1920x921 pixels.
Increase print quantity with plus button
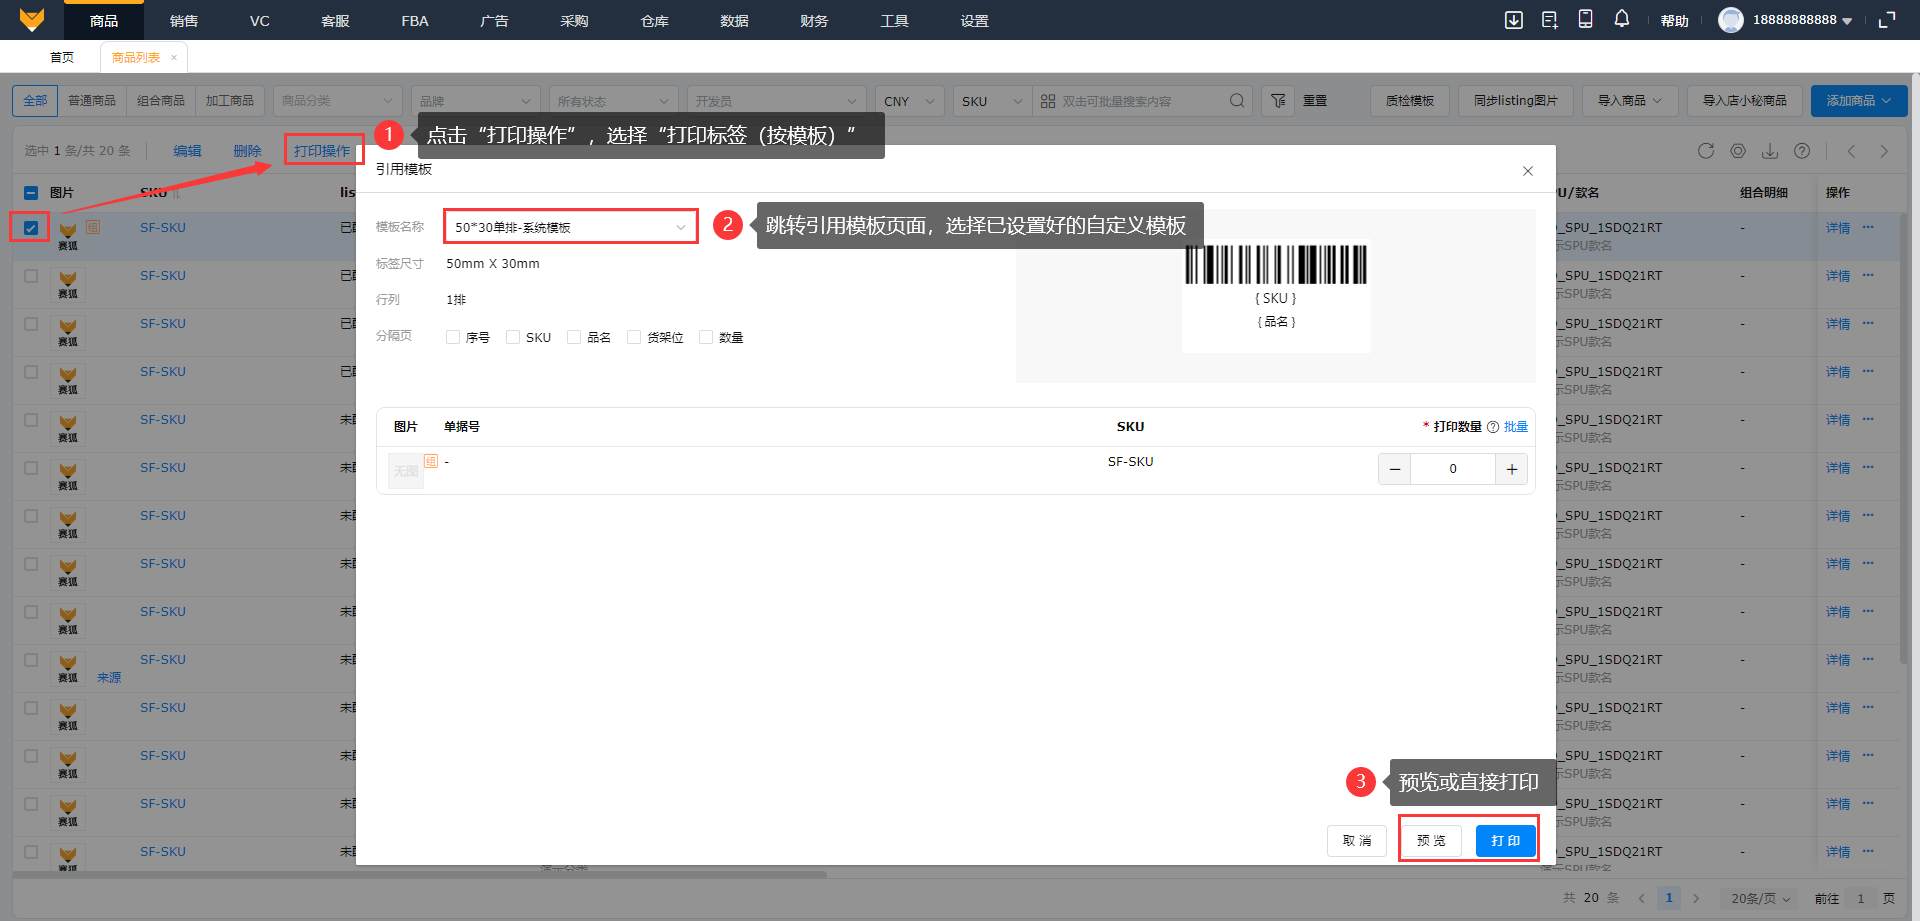[1512, 469]
